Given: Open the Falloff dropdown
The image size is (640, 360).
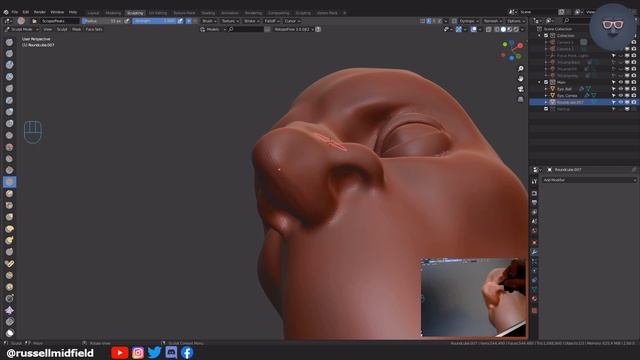Looking at the screenshot, I should (x=271, y=21).
